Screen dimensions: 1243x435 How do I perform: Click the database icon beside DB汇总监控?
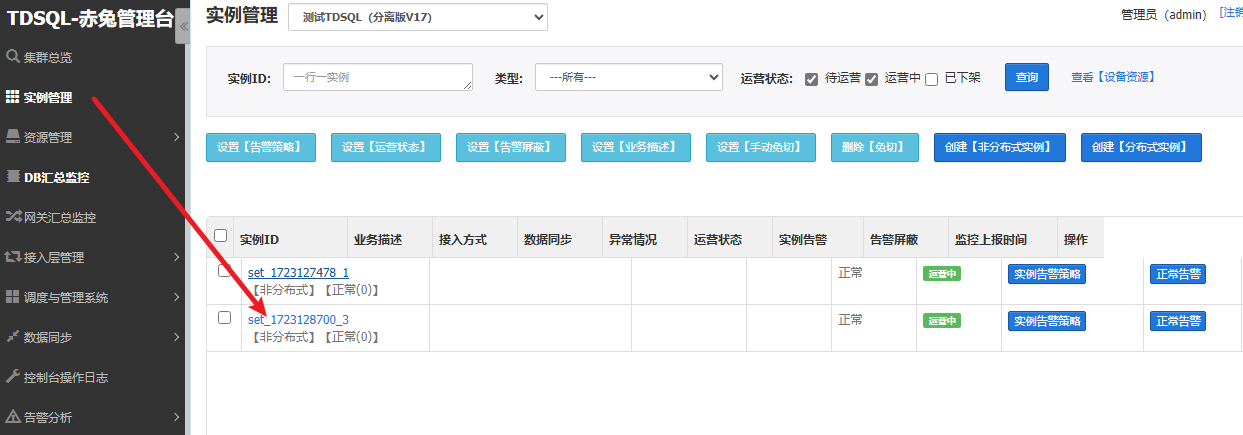click(13, 177)
